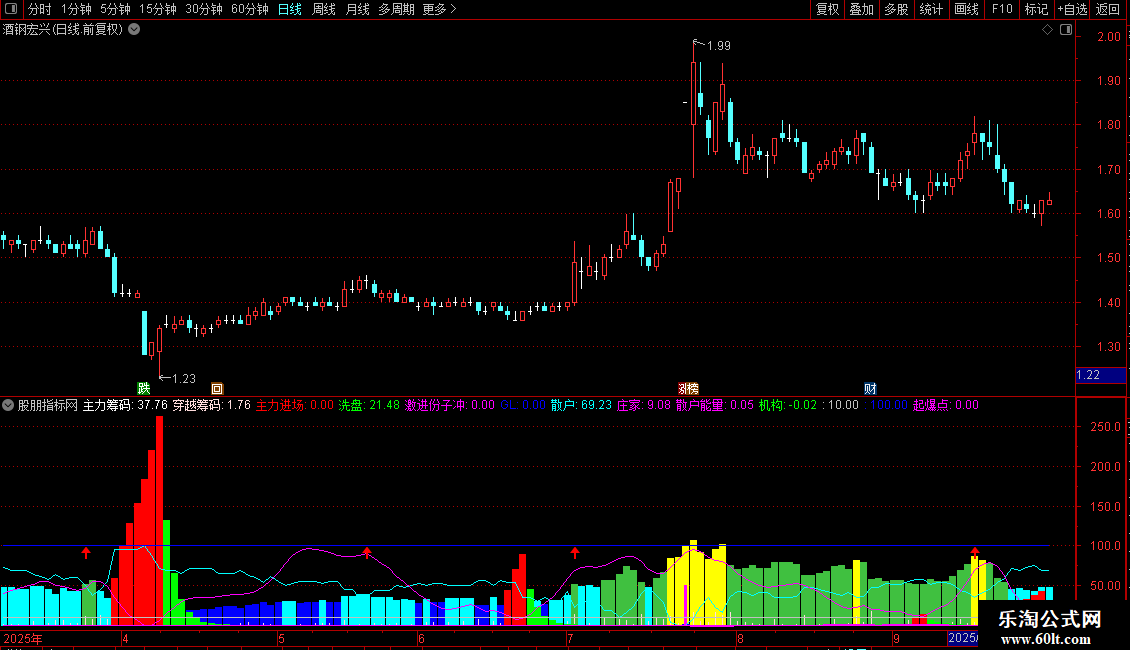
Task: Select the 30分钟 period tab
Action: [204, 9]
